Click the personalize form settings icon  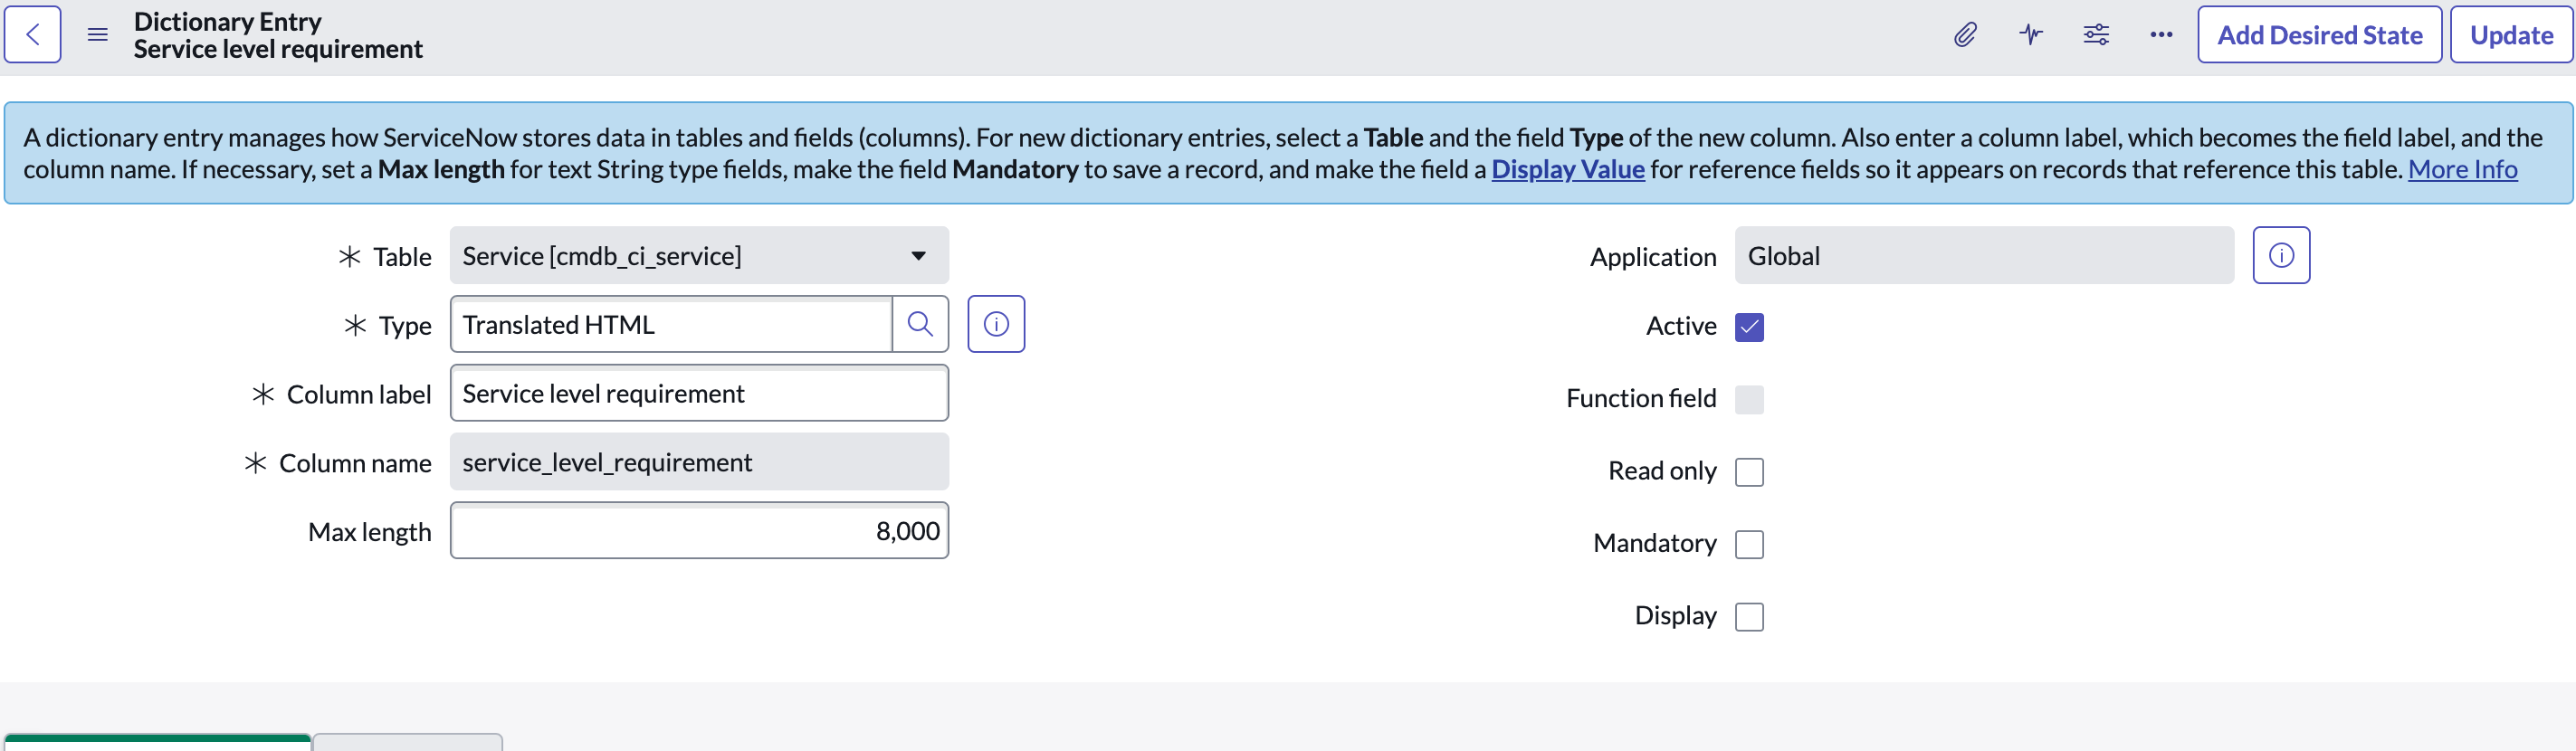(2096, 35)
